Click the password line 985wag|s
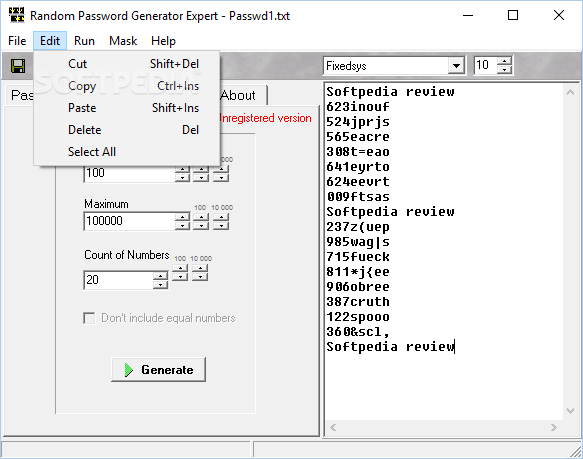This screenshot has width=583, height=459. 358,242
